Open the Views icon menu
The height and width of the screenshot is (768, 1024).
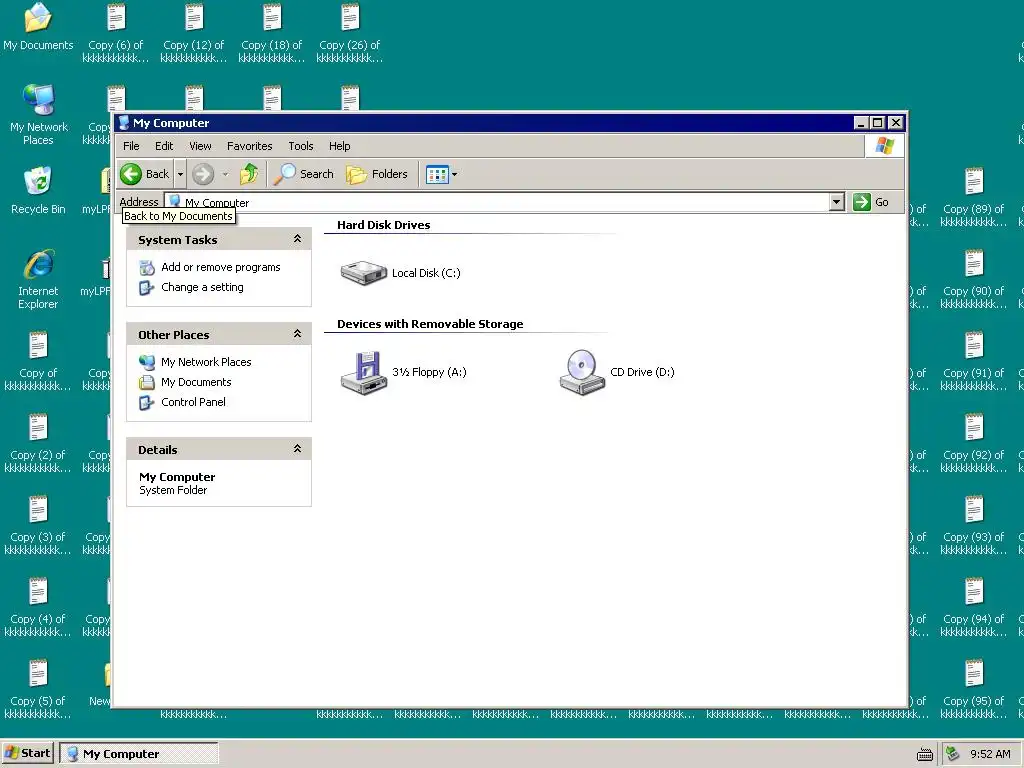[441, 174]
